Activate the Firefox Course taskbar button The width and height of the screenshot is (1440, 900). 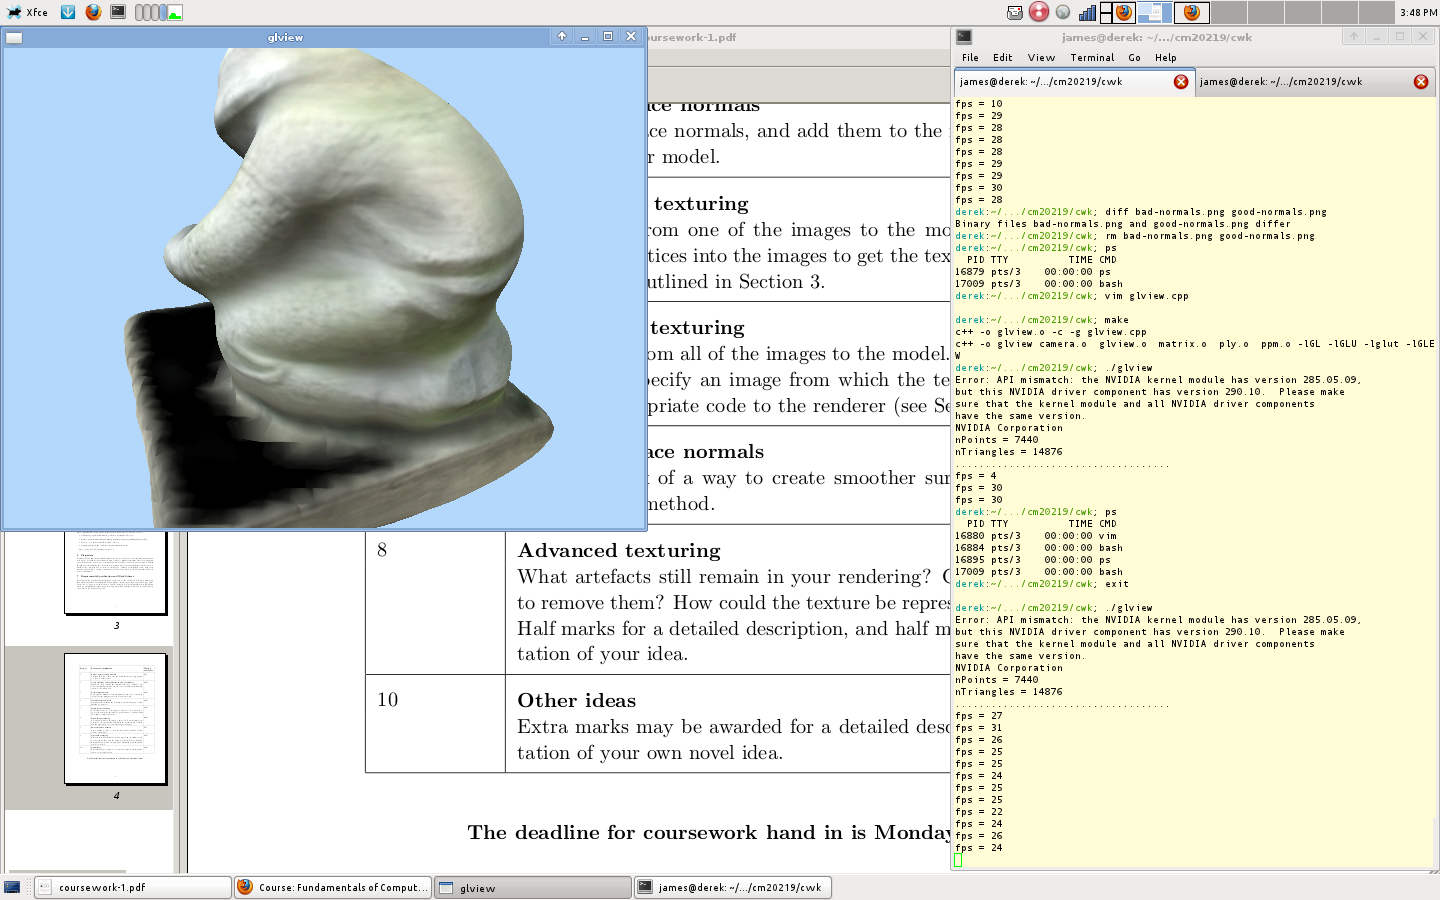(x=332, y=887)
